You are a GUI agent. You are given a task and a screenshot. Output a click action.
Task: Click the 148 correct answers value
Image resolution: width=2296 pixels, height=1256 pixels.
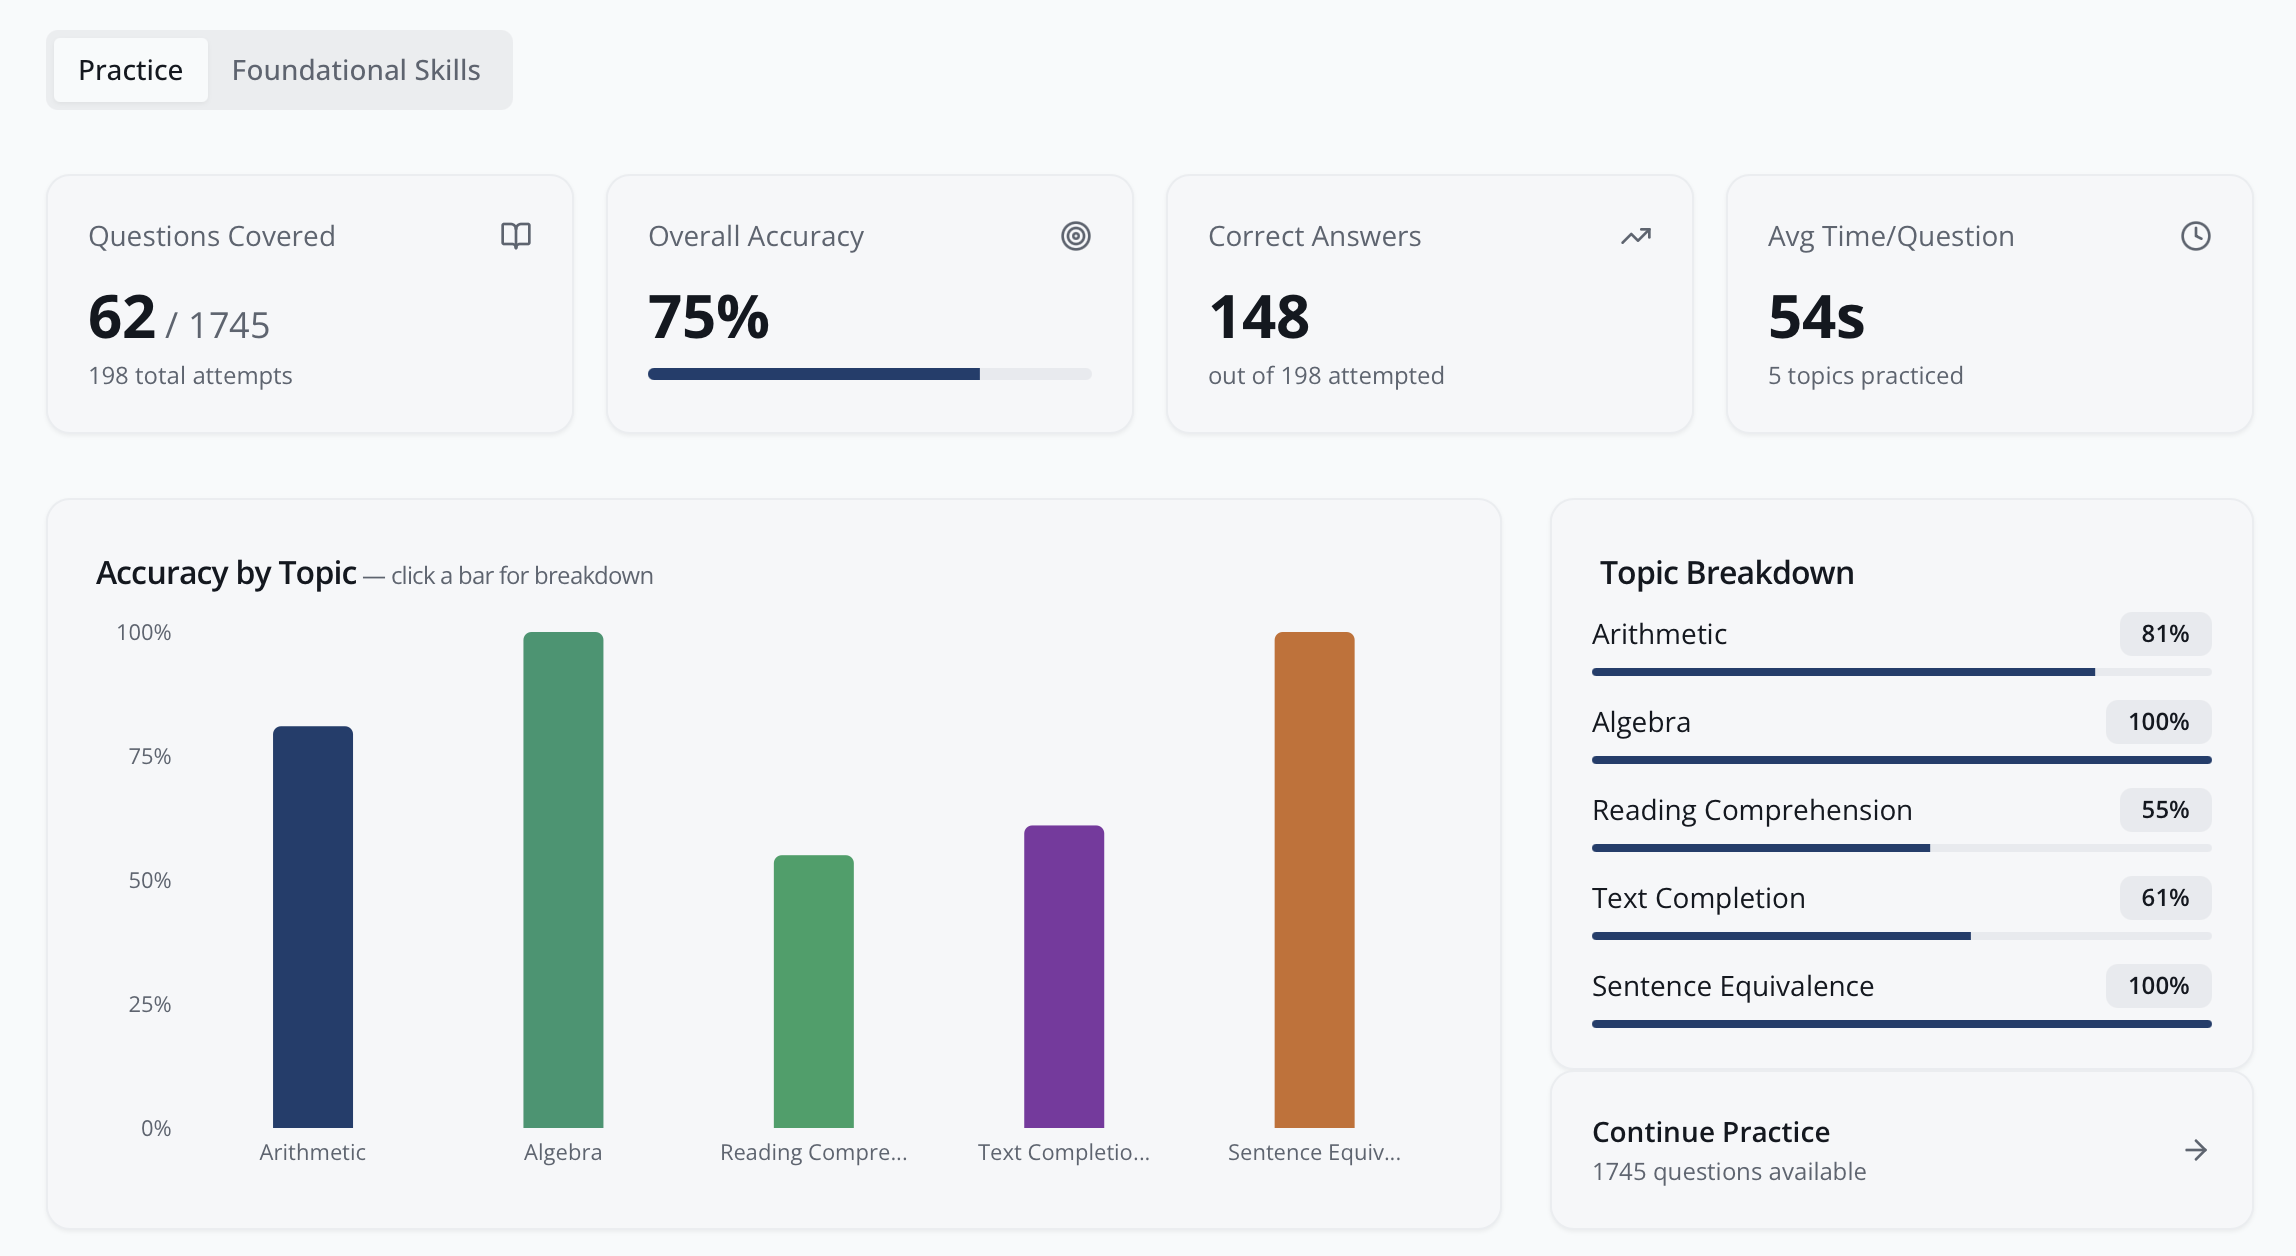[1259, 317]
